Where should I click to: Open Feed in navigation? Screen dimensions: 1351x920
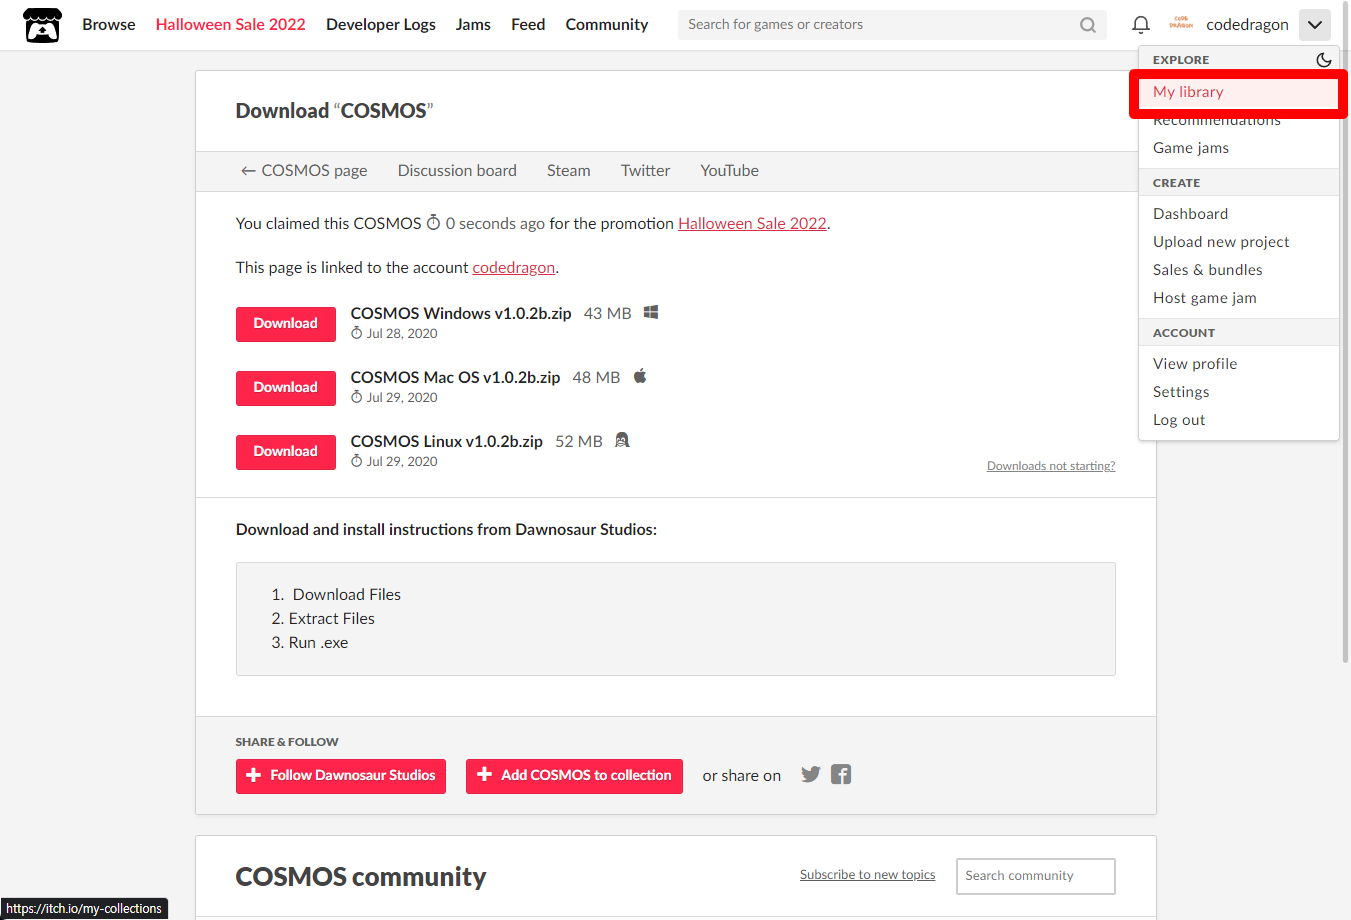coord(528,25)
